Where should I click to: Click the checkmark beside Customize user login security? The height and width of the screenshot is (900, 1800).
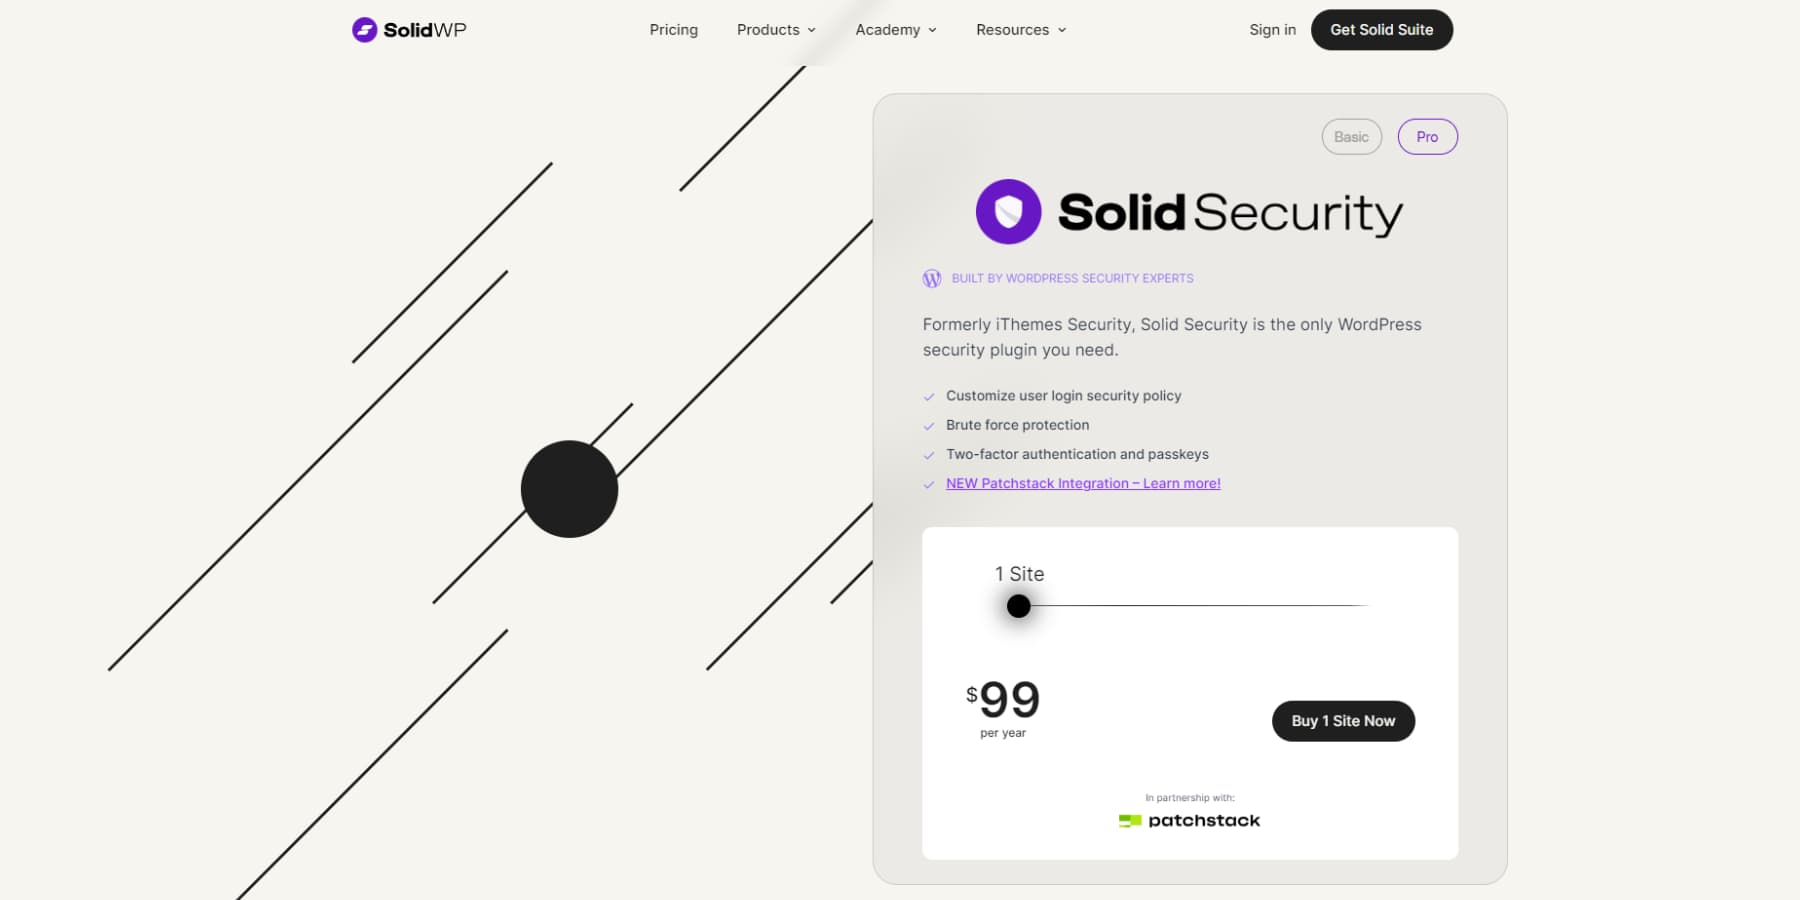(x=928, y=396)
